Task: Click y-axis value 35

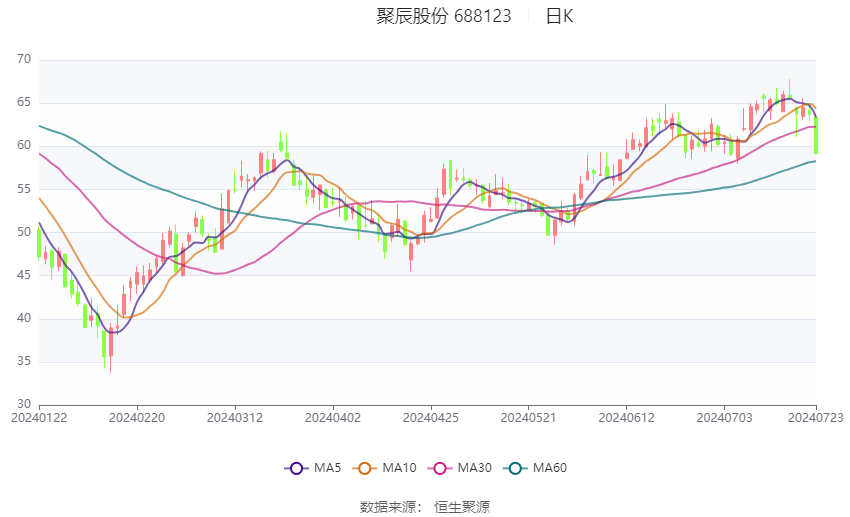Action: [24, 361]
